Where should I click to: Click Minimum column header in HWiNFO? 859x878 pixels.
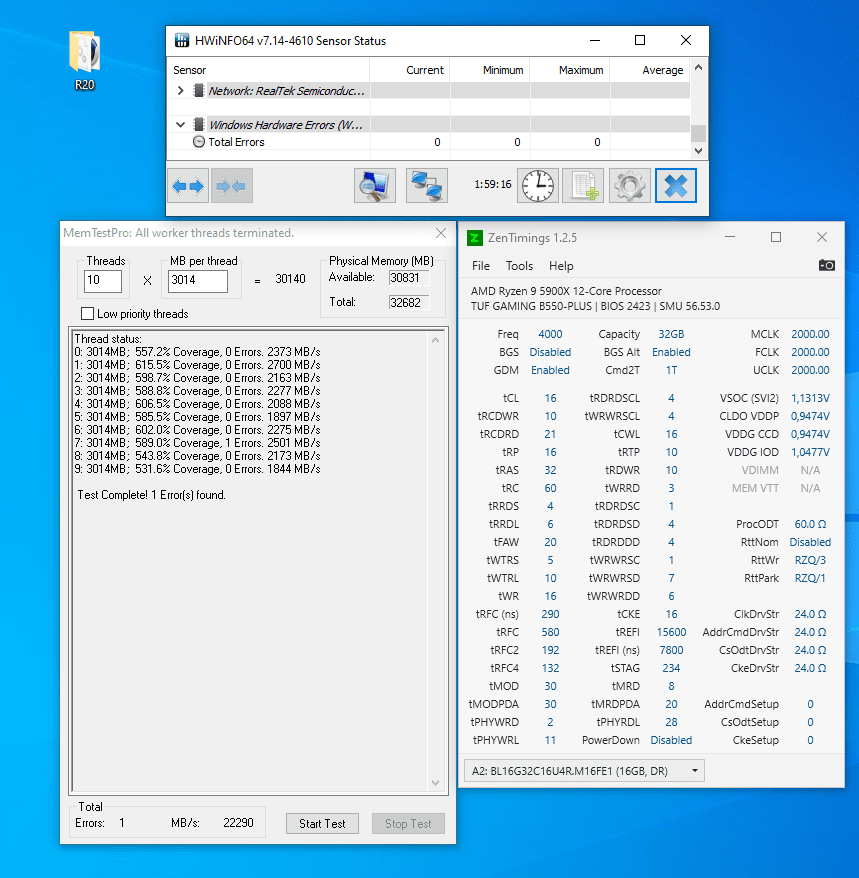[x=490, y=71]
